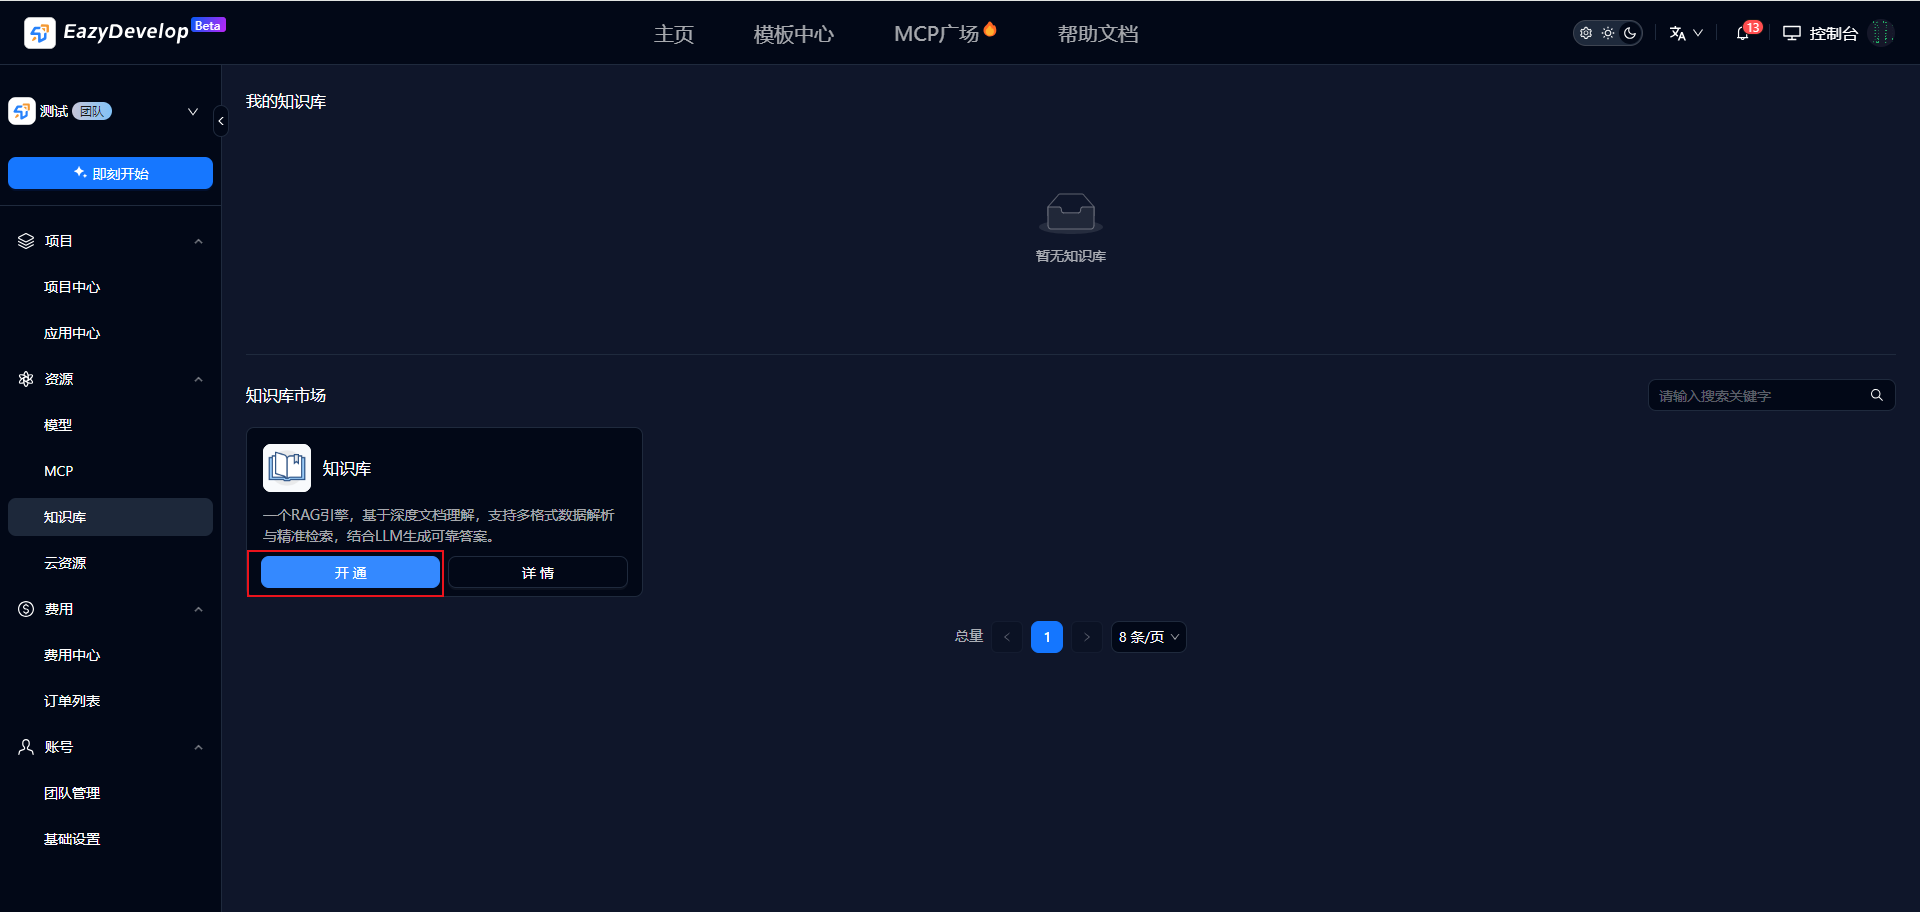Select system theme gear toggle

(x=1586, y=33)
